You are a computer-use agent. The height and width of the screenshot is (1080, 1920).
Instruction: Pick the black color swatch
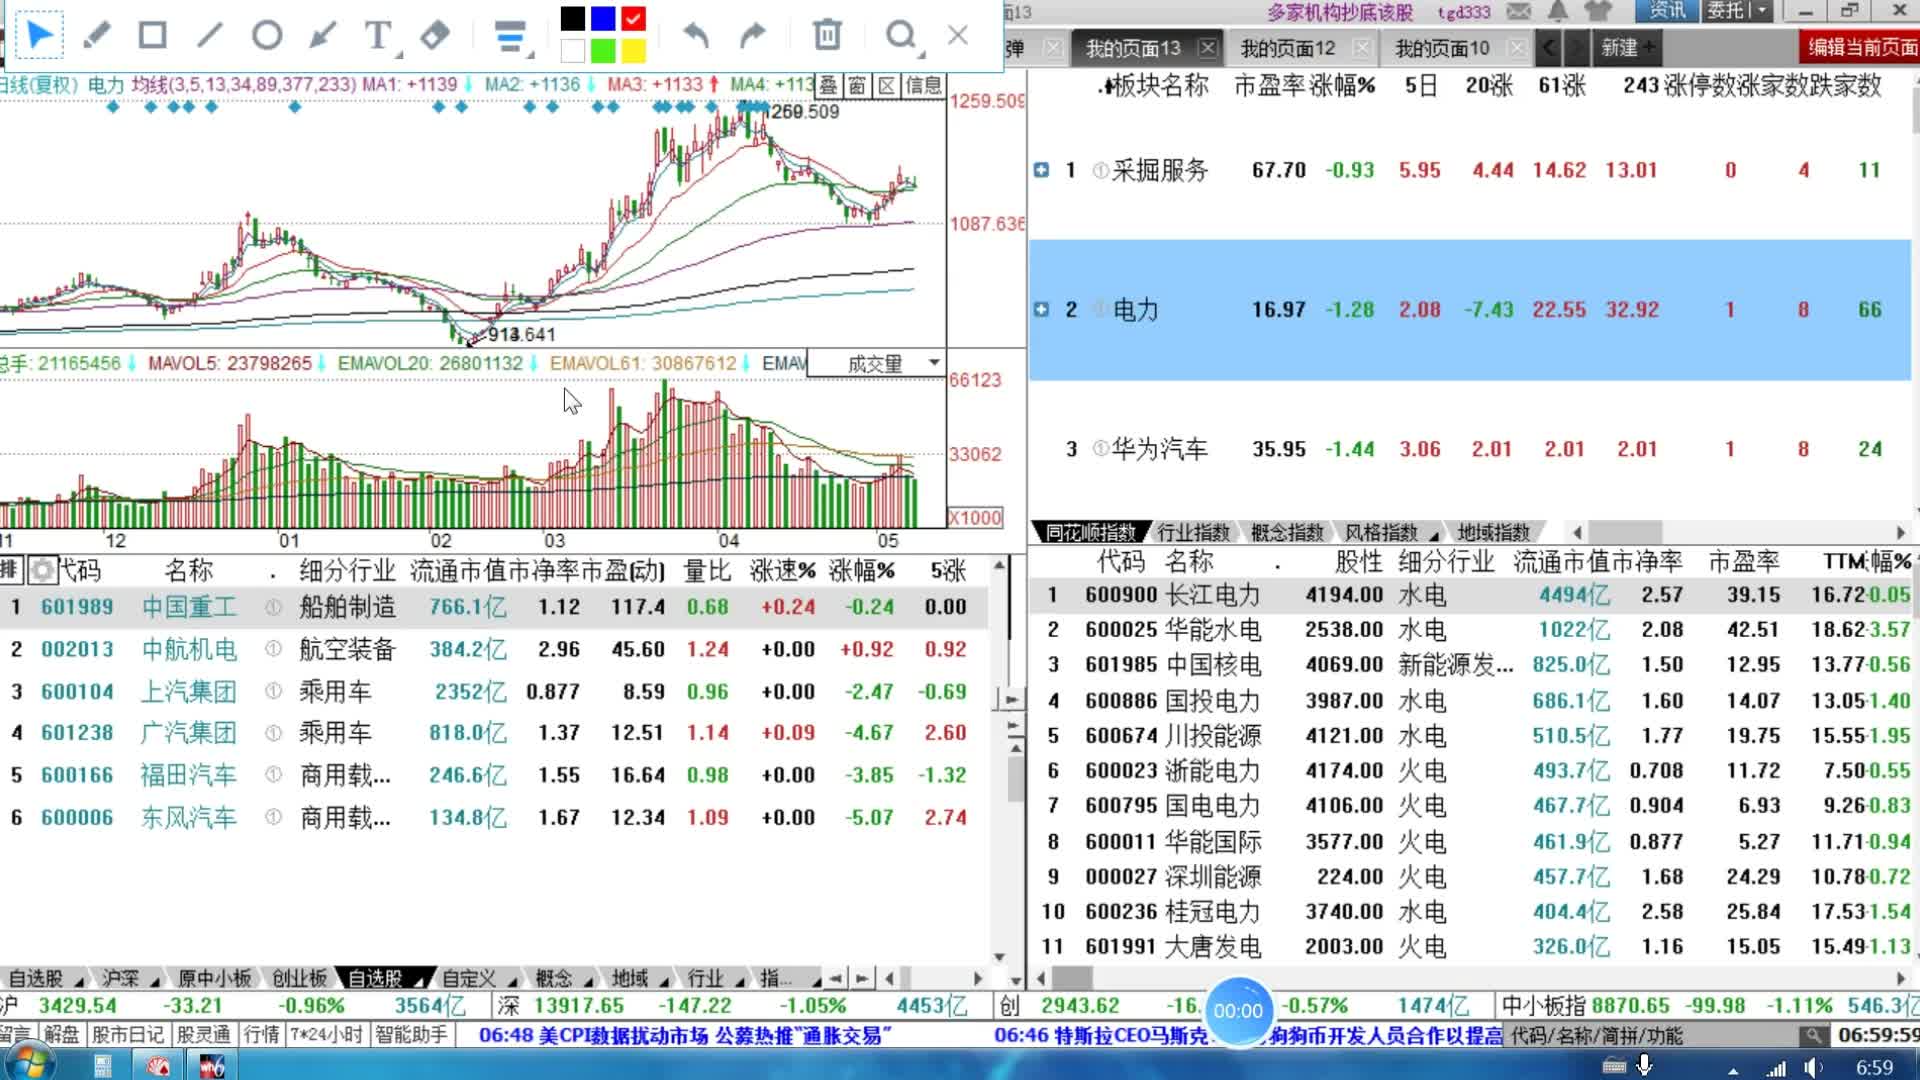573,19
